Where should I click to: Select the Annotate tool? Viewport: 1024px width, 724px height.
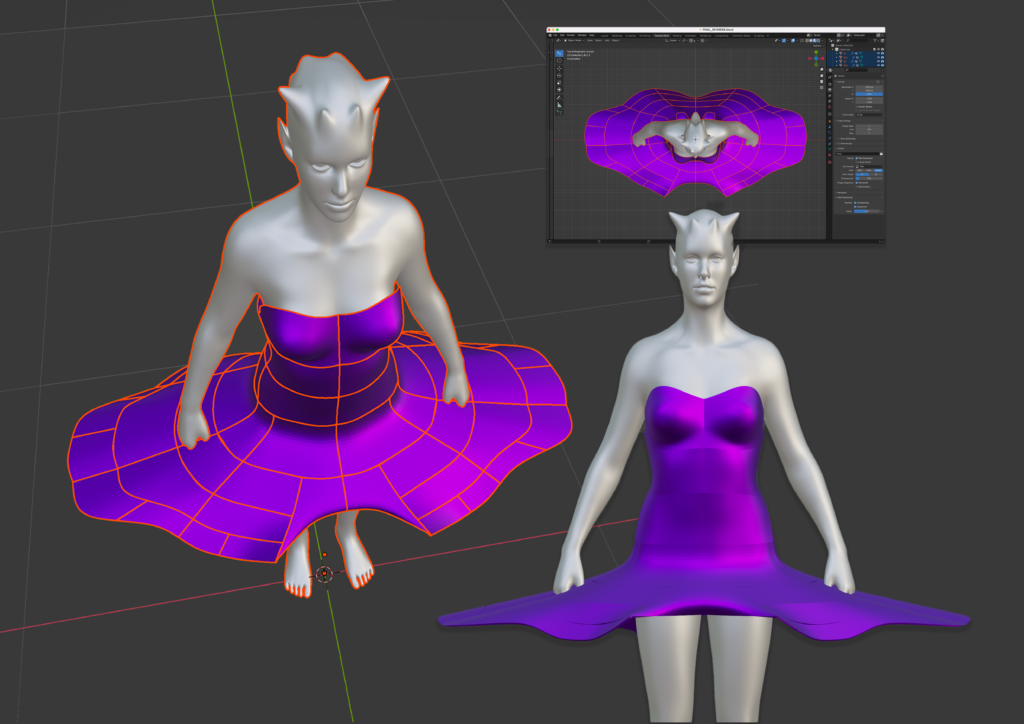point(559,96)
